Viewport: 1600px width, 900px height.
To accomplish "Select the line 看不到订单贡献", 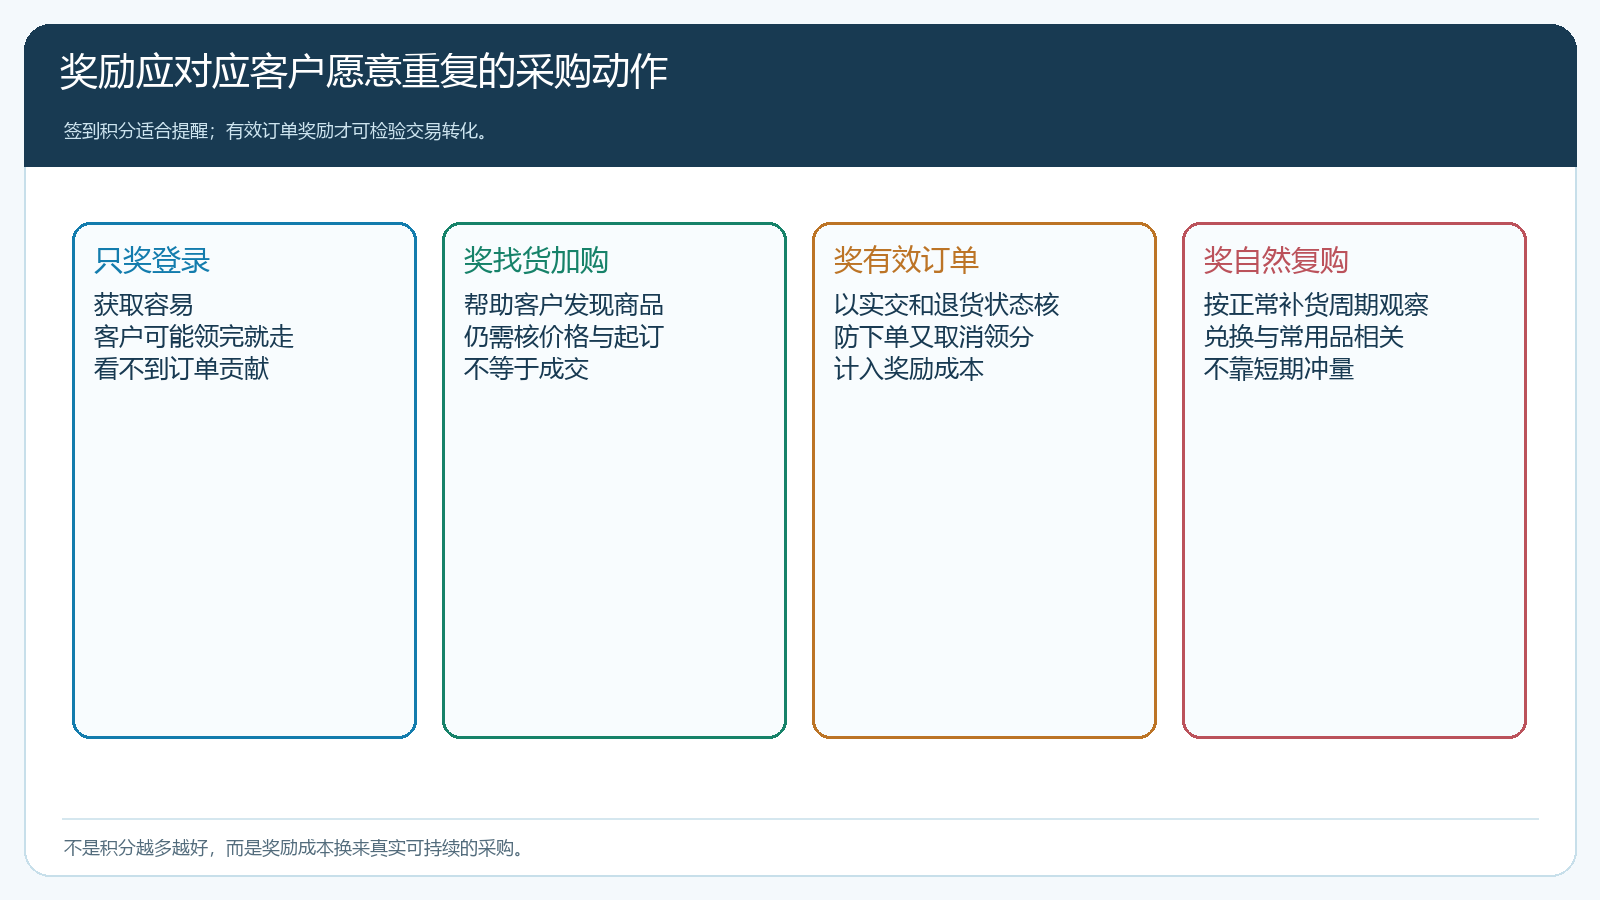I will click(181, 369).
